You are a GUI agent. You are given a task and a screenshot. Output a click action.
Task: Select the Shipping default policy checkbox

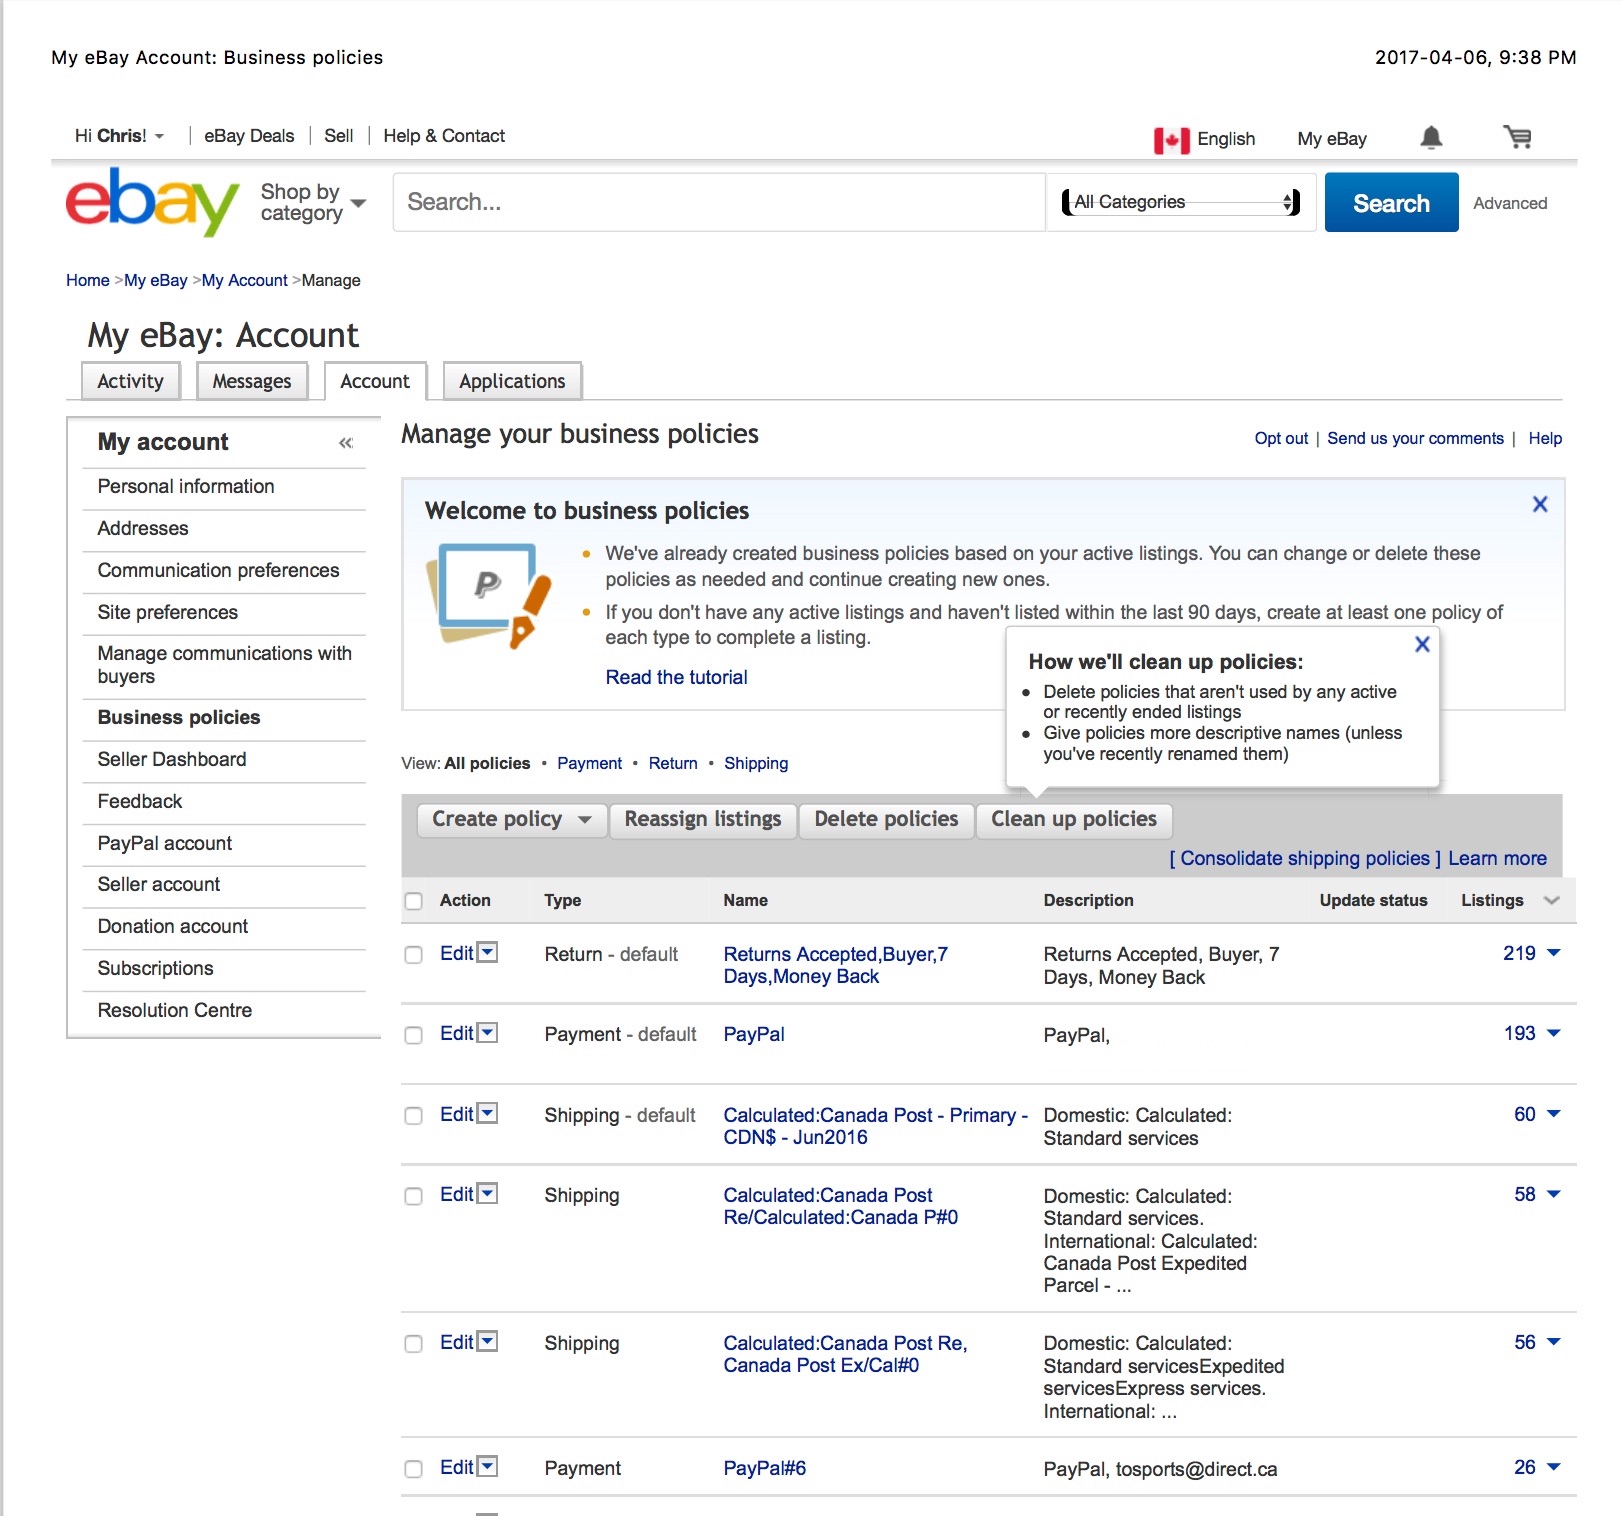pyautogui.click(x=413, y=1116)
